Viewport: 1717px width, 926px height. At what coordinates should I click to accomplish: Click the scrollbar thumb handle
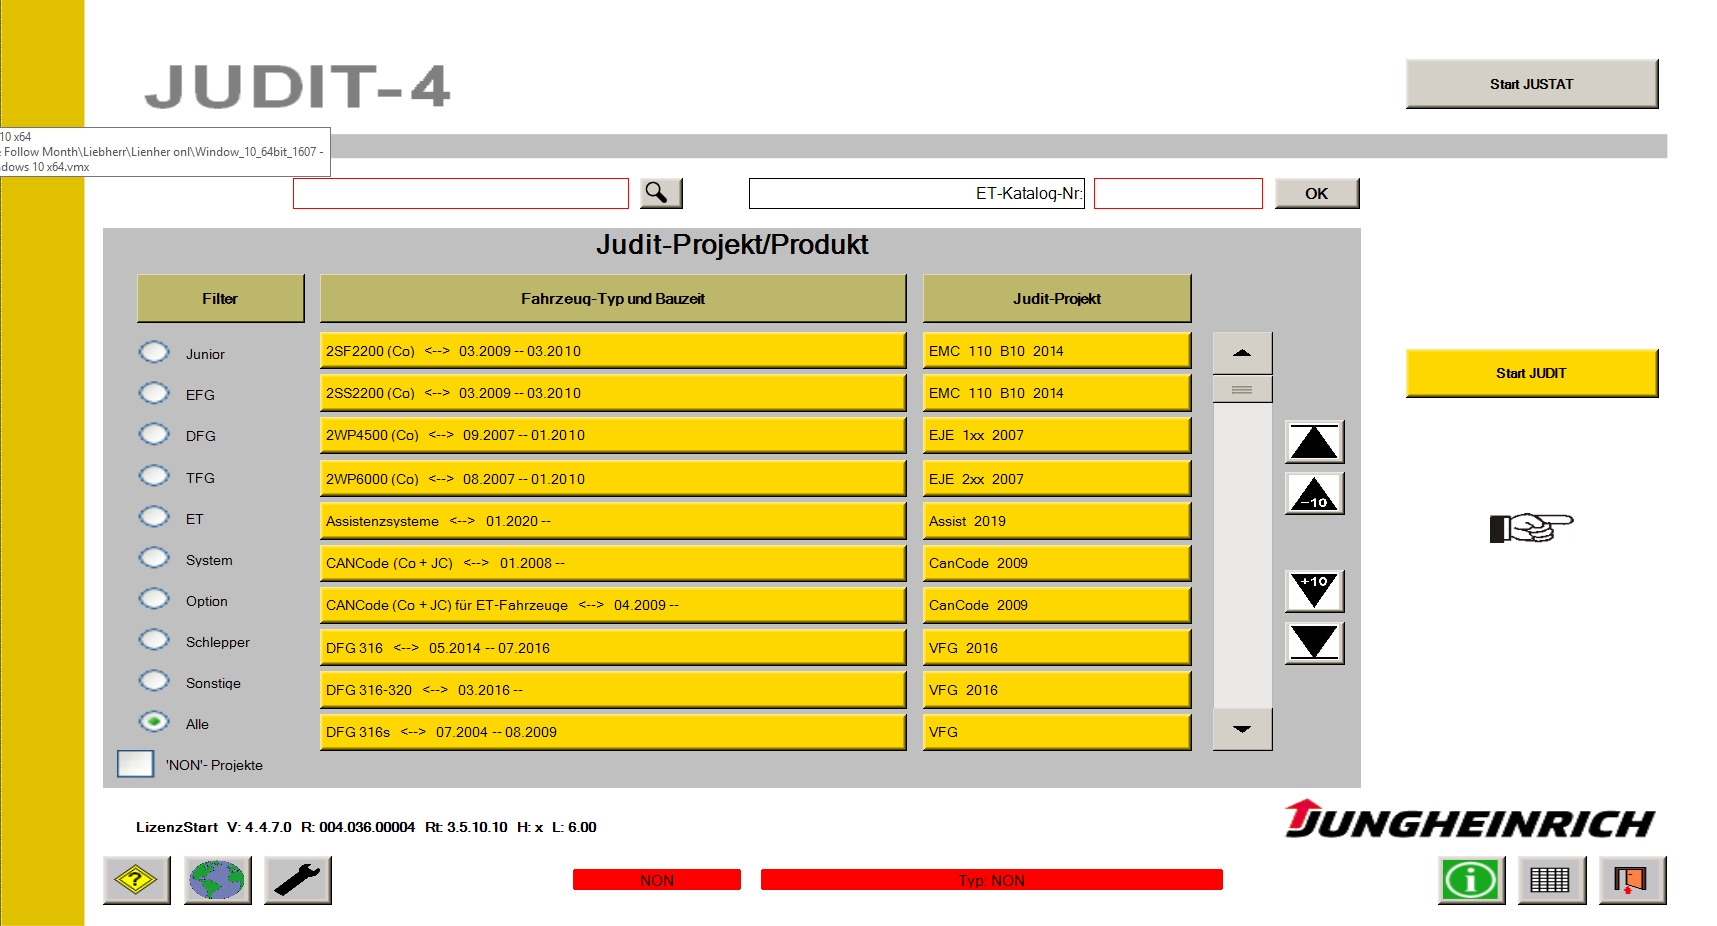point(1242,389)
